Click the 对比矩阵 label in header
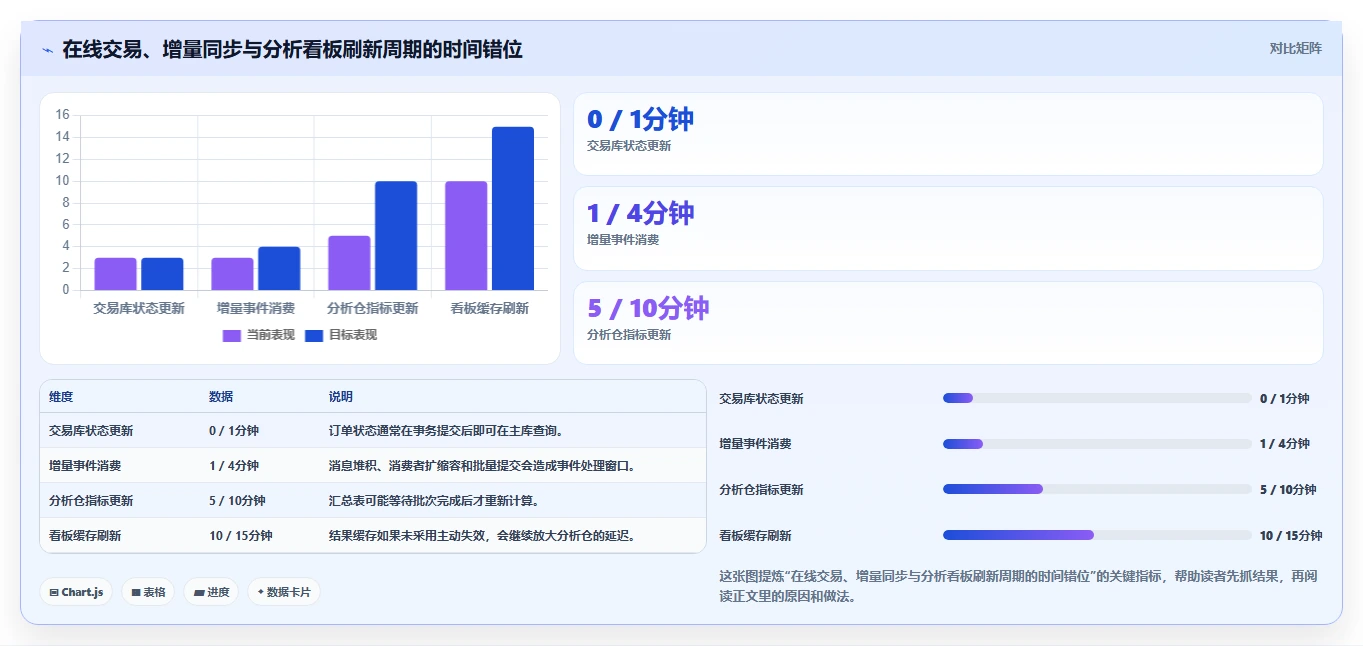The width and height of the screenshot is (1363, 646). (x=1295, y=48)
